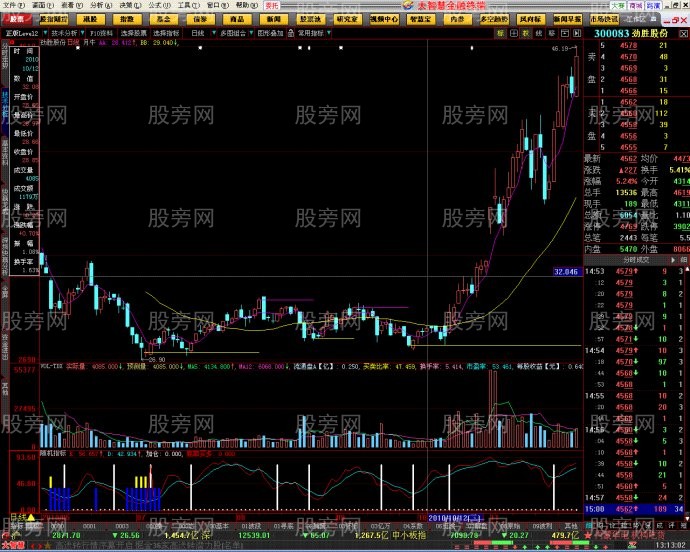Close the 300083 quote panel X icon

pyautogui.click(x=683, y=33)
